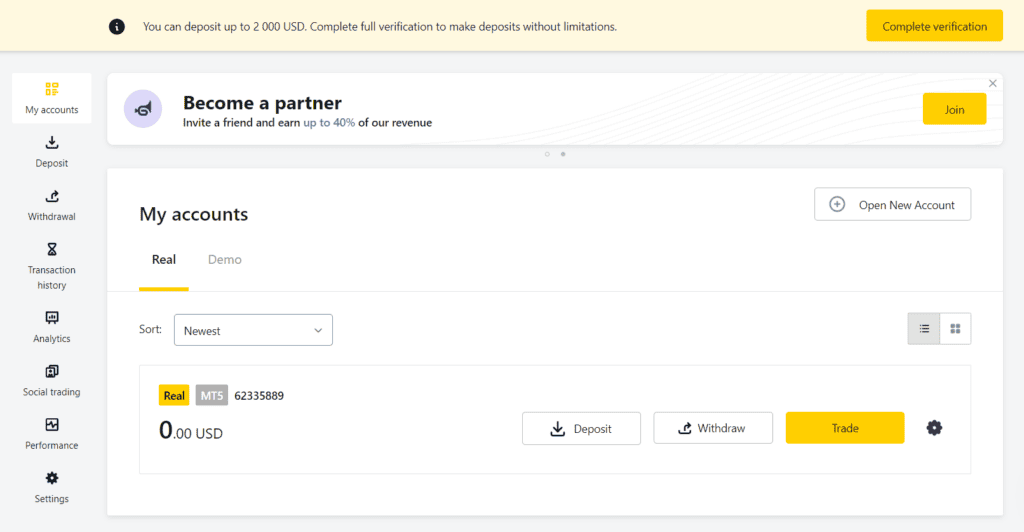Screen dimensions: 1024x532
Task: Go to second banner carousel dot
Action: (x=563, y=155)
